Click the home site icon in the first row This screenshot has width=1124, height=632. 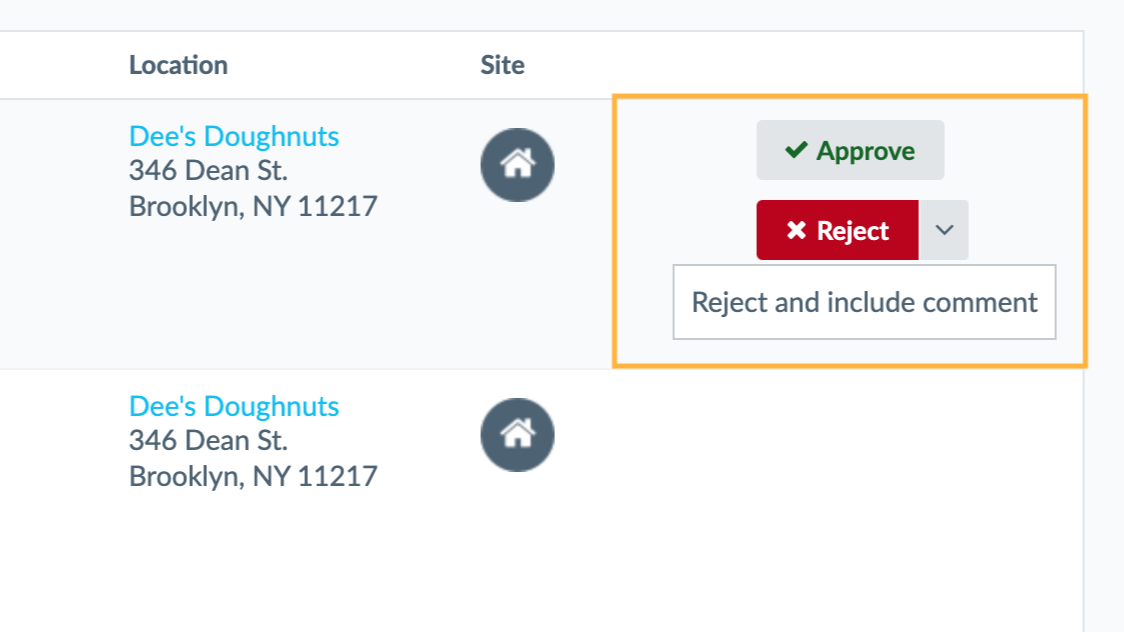(517, 165)
